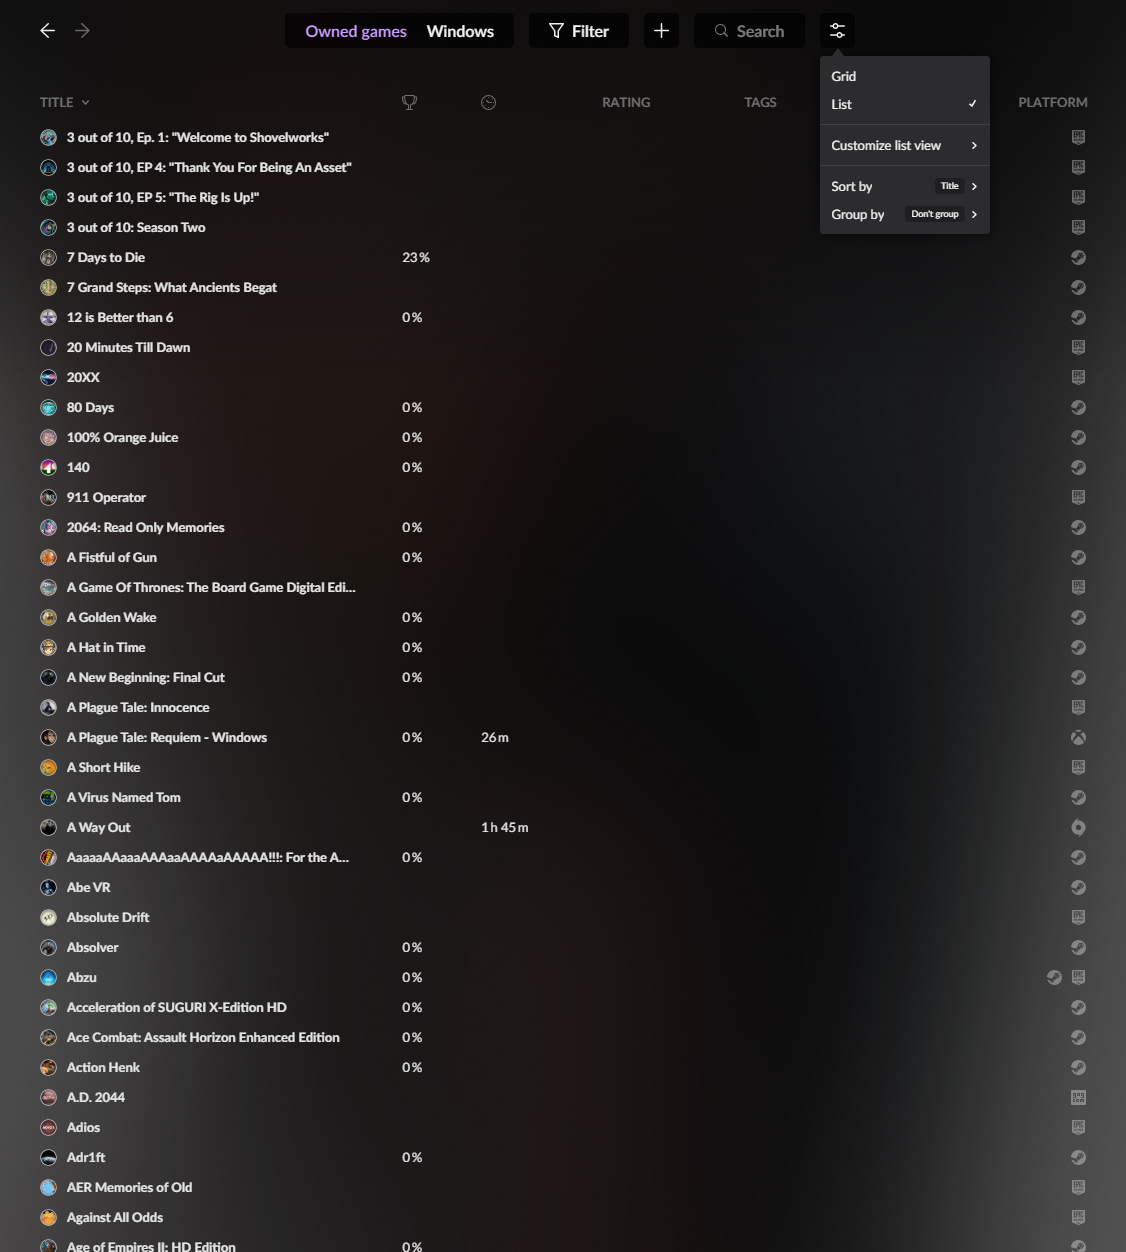The height and width of the screenshot is (1252, 1126).
Task: Open Sort by Title submenu
Action: (904, 186)
